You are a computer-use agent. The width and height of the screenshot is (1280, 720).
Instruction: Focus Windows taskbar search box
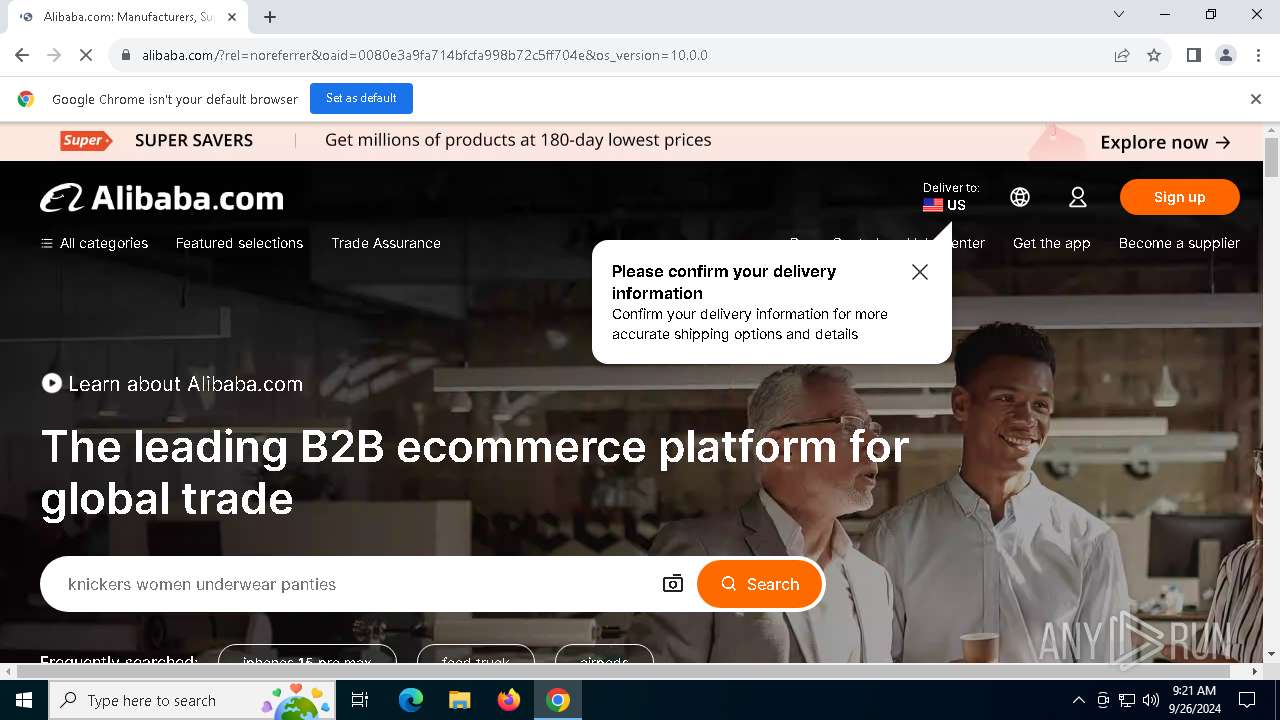[x=193, y=700]
